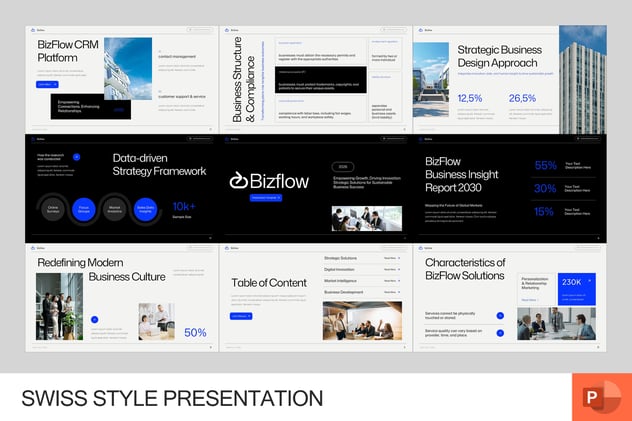Click the '50%' statistic
The image size is (632, 421).
click(x=195, y=332)
